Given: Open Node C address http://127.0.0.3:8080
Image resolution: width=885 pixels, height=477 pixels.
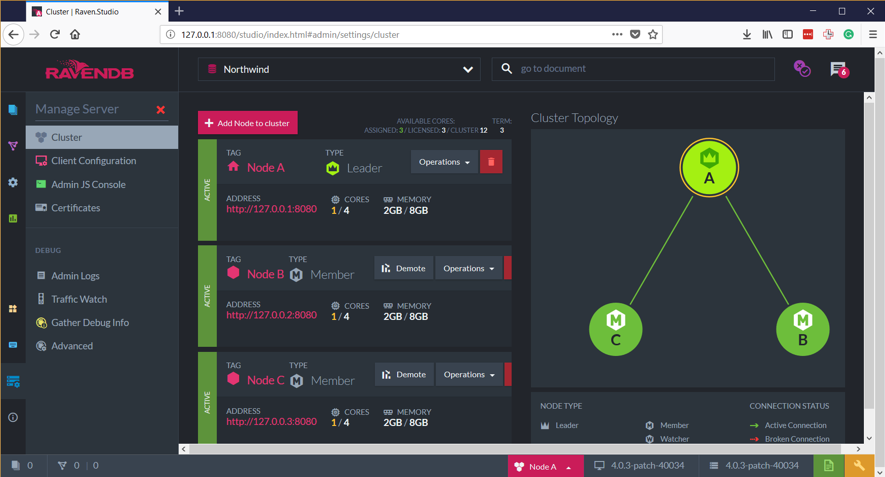Looking at the screenshot, I should 271,422.
